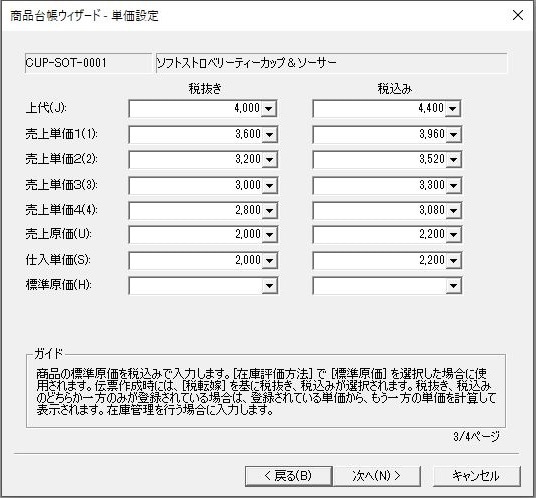
Task: Click the 標準原価(H): label
Action: click(x=58, y=285)
